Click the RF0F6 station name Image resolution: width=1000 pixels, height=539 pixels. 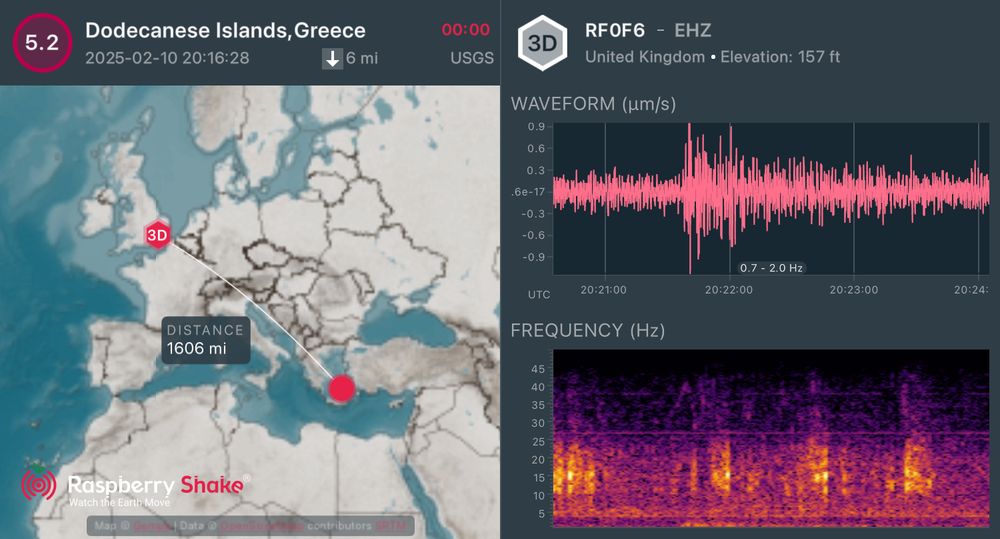[615, 30]
